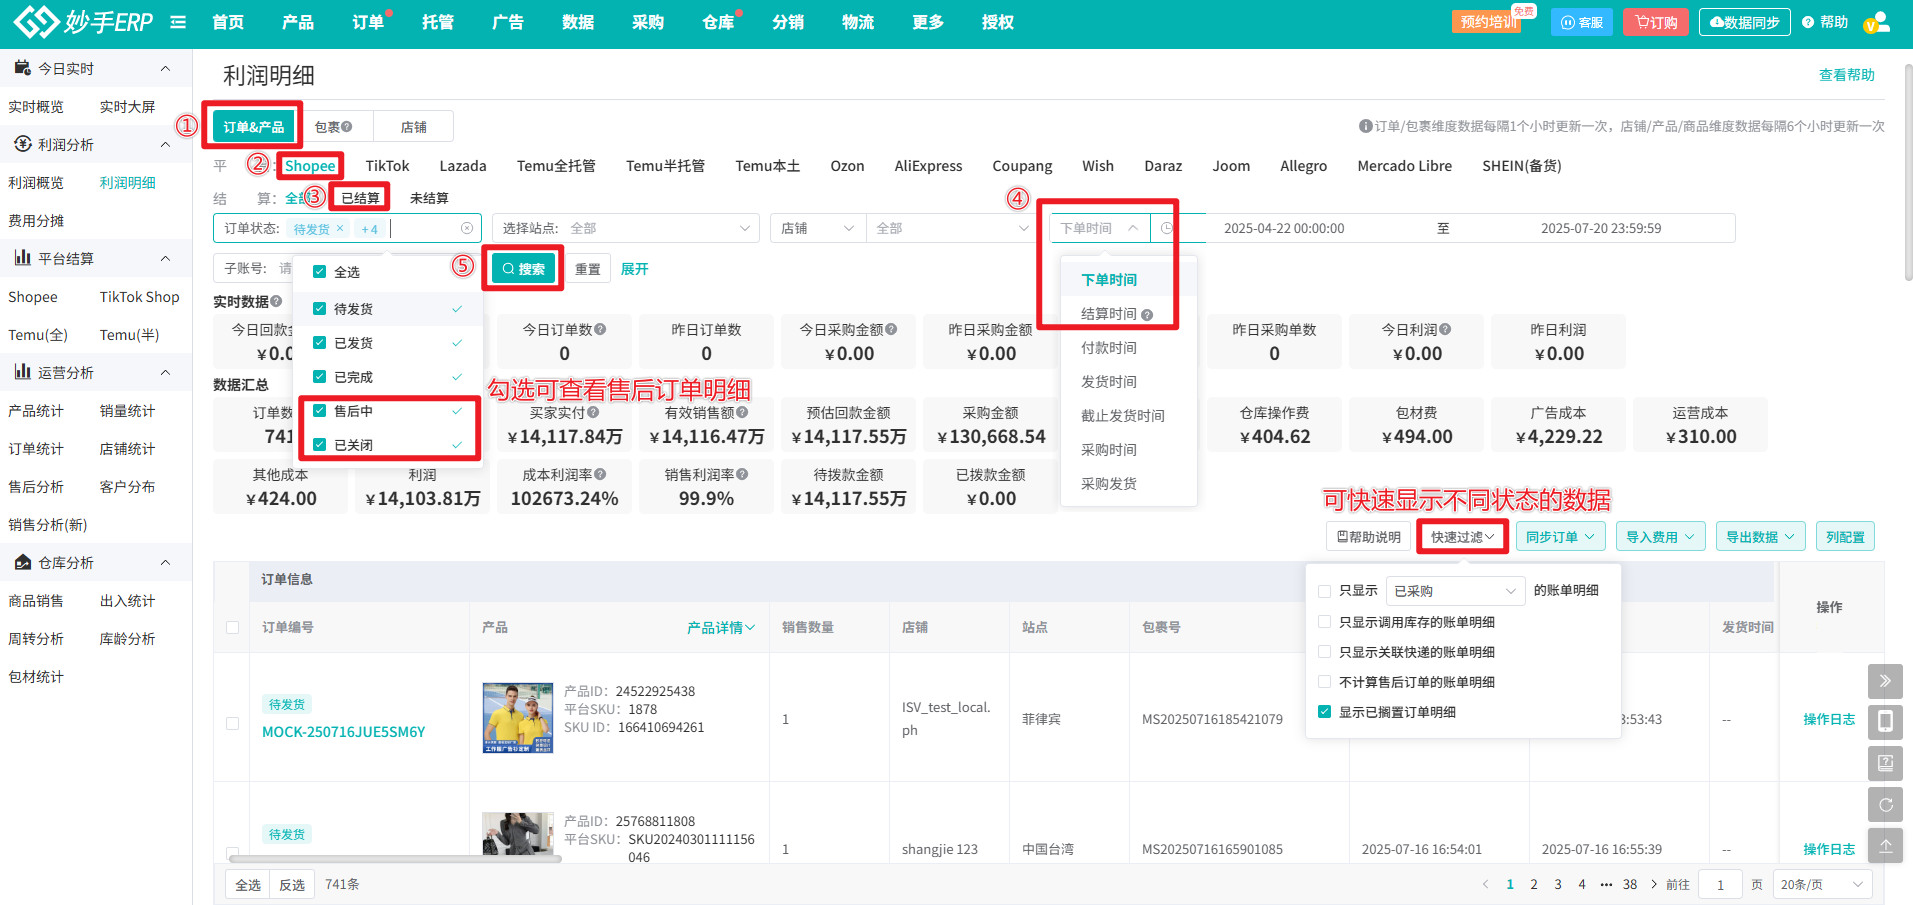
Task: Toggle the hamburger sidebar menu icon
Action: (178, 22)
